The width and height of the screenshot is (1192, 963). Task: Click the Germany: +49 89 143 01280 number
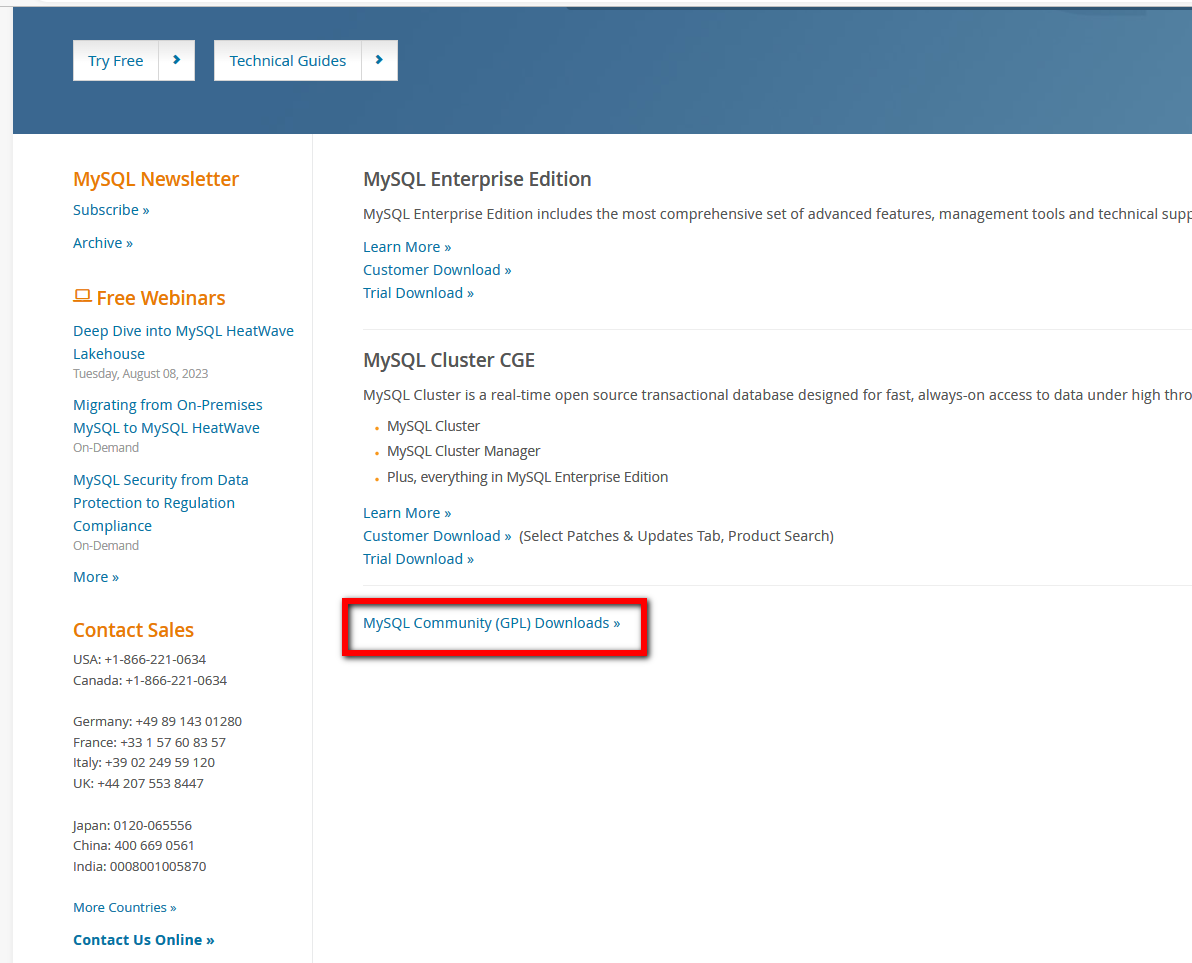[157, 721]
